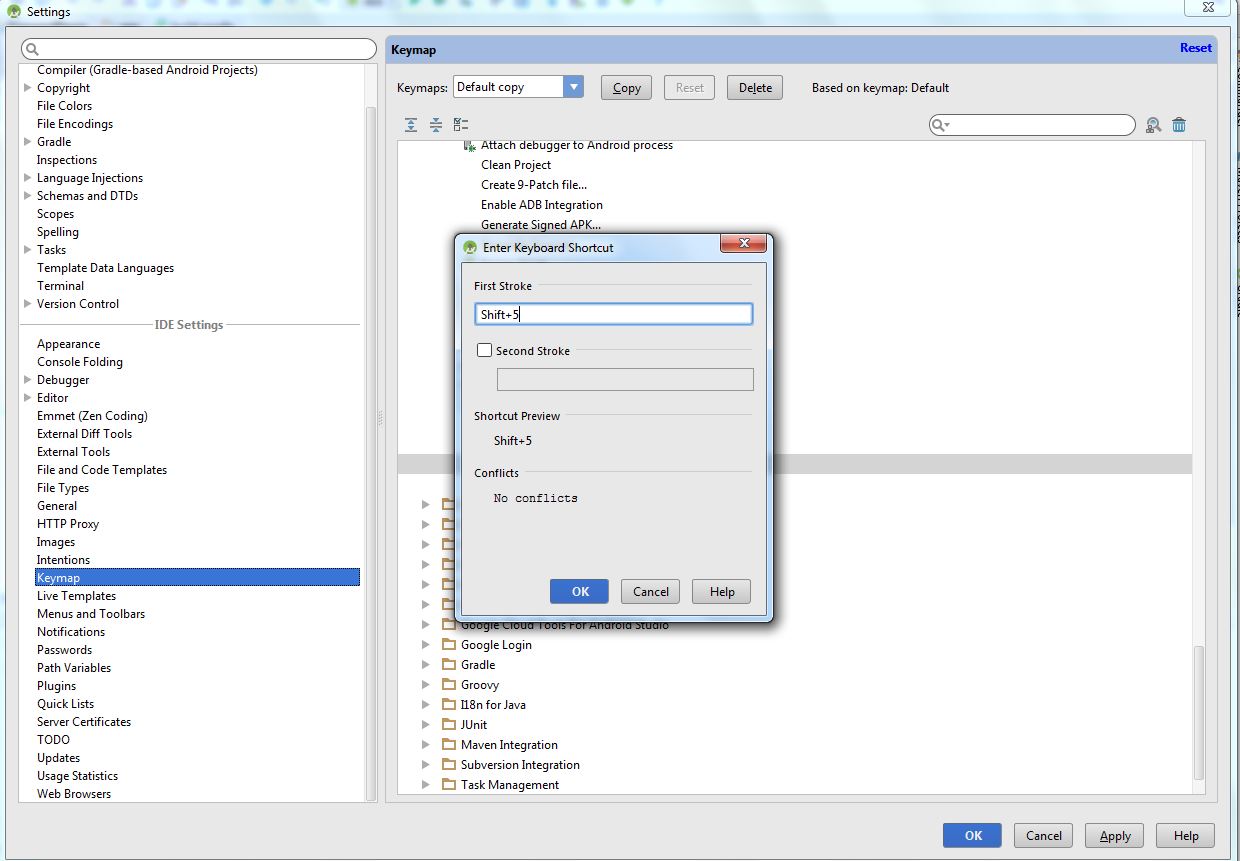Click the Copy button next to the keymap selector
Screen dimensions: 1240x861
coord(625,87)
